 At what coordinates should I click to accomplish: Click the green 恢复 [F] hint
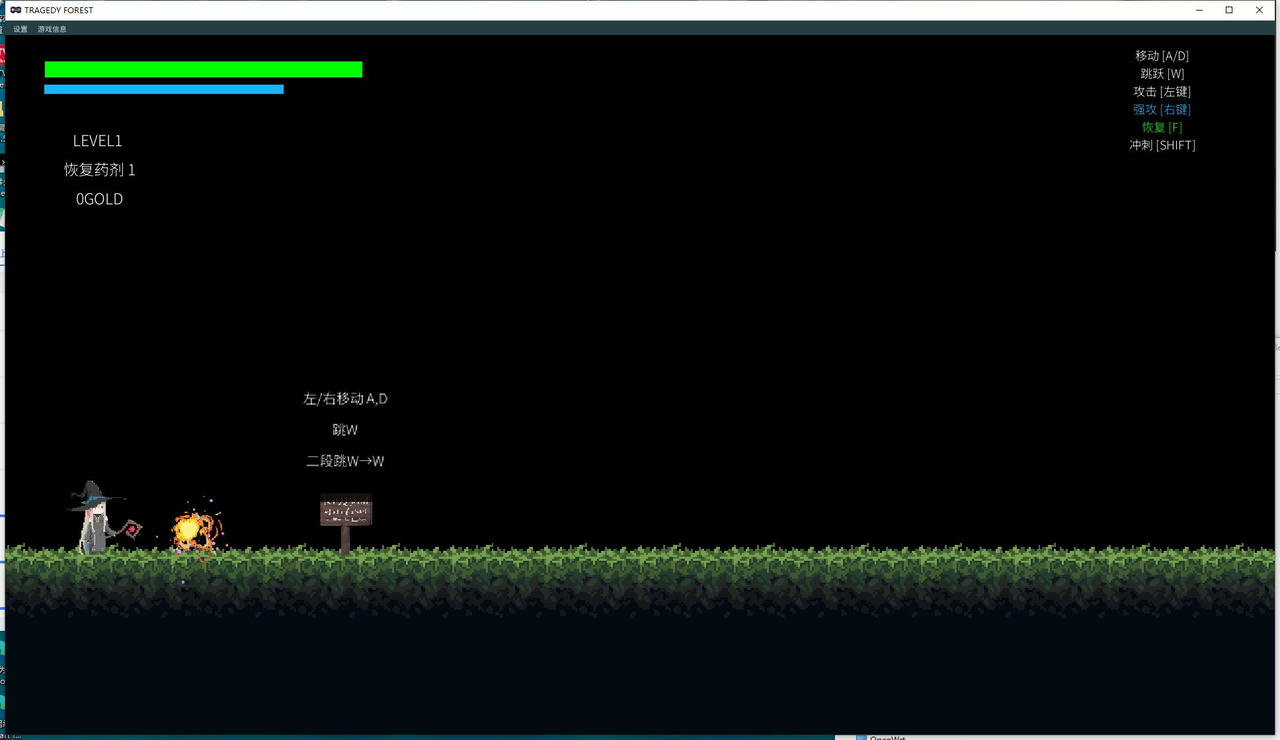pos(1162,127)
